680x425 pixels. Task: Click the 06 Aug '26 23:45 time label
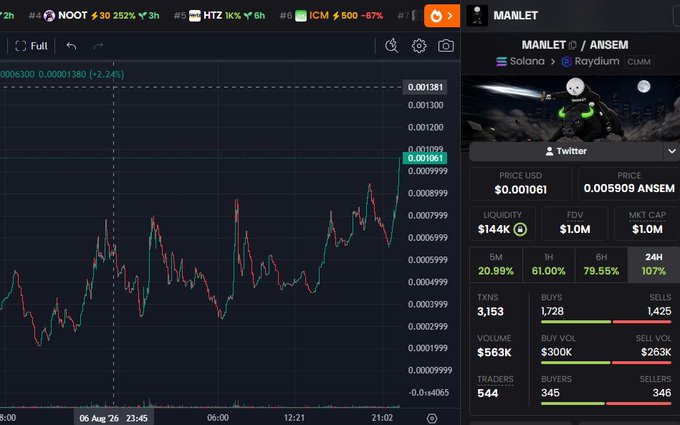click(114, 418)
